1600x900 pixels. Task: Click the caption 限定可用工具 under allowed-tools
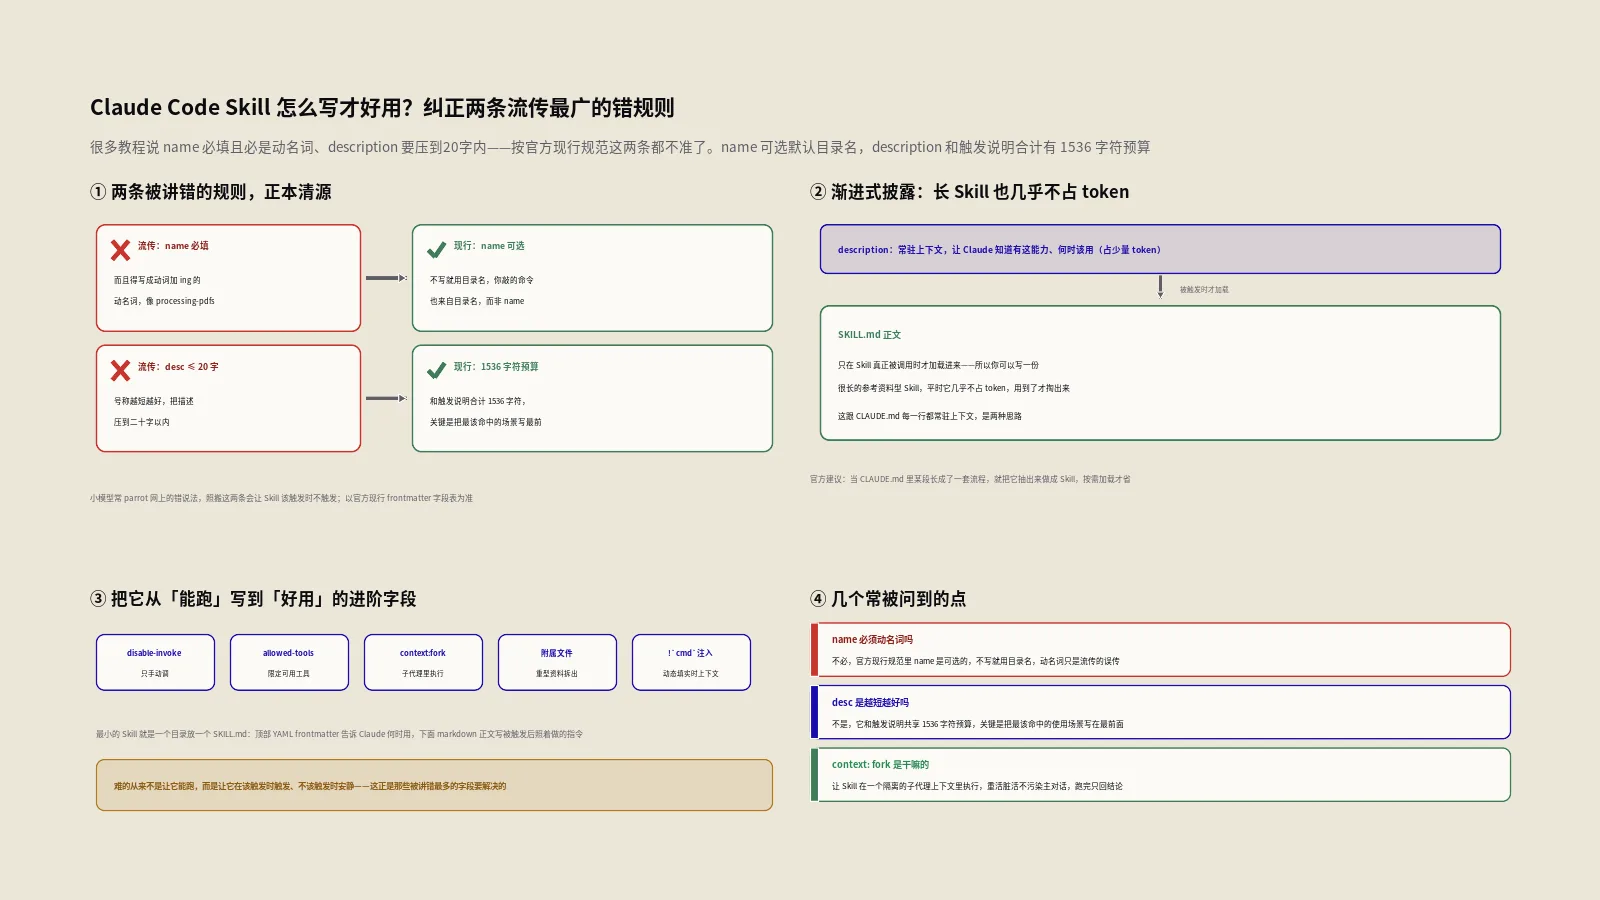click(289, 674)
